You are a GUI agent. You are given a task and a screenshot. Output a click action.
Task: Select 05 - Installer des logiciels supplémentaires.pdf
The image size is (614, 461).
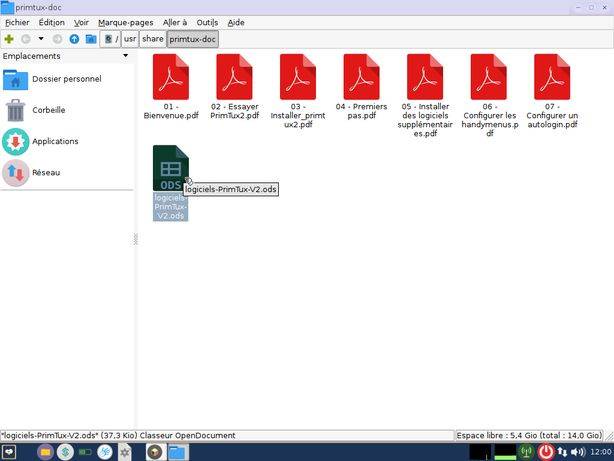(425, 96)
